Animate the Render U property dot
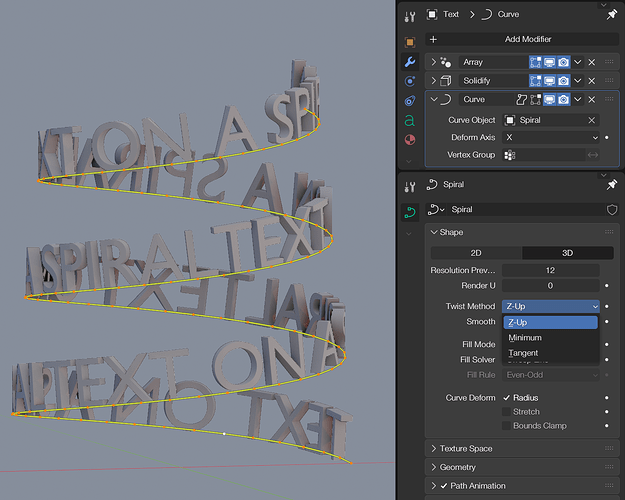The width and height of the screenshot is (625, 500). [607, 286]
